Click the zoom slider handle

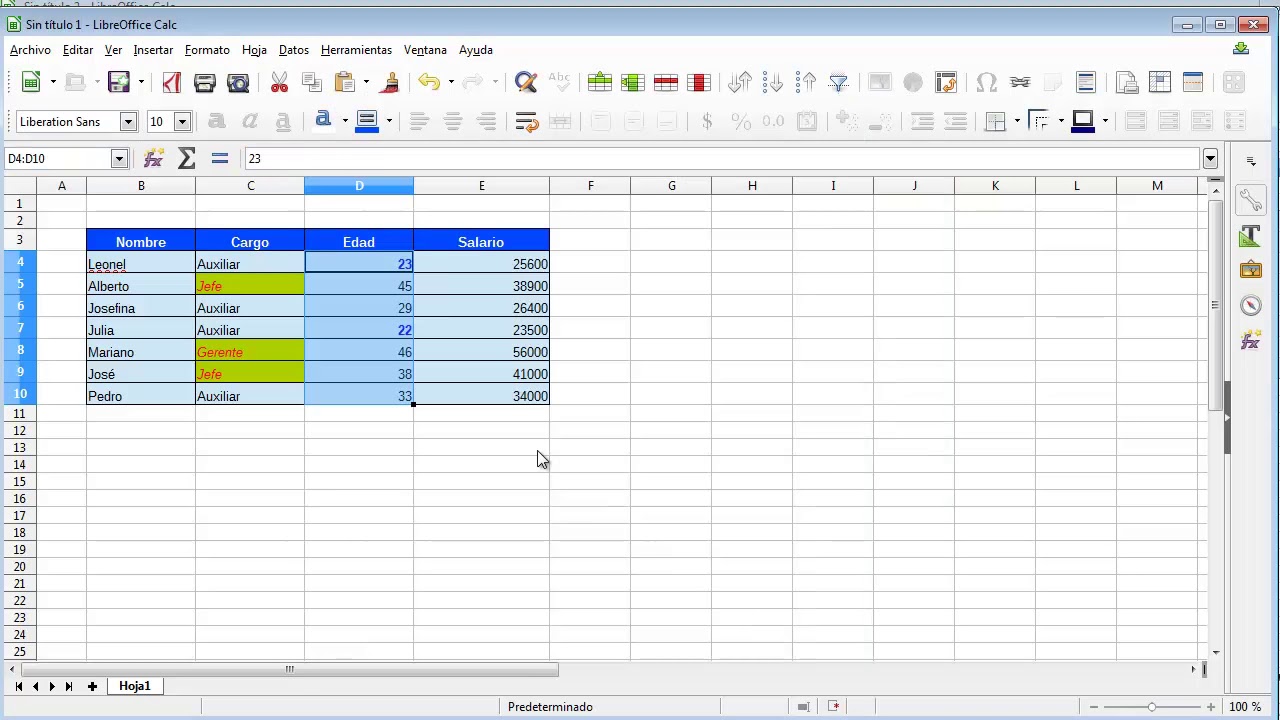(1152, 707)
